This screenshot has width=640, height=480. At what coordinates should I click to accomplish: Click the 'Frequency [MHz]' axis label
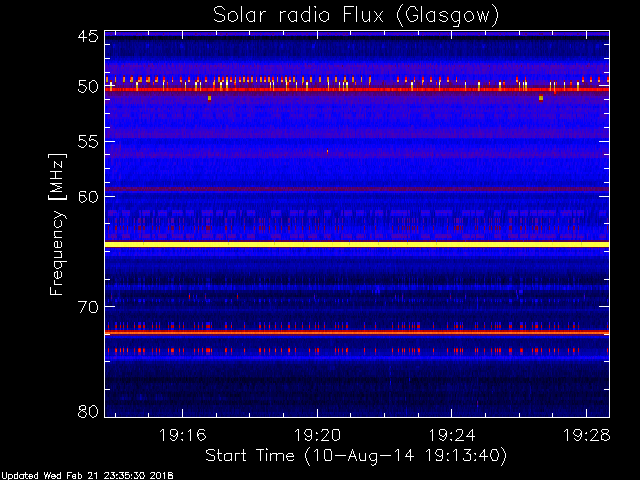tap(57, 224)
